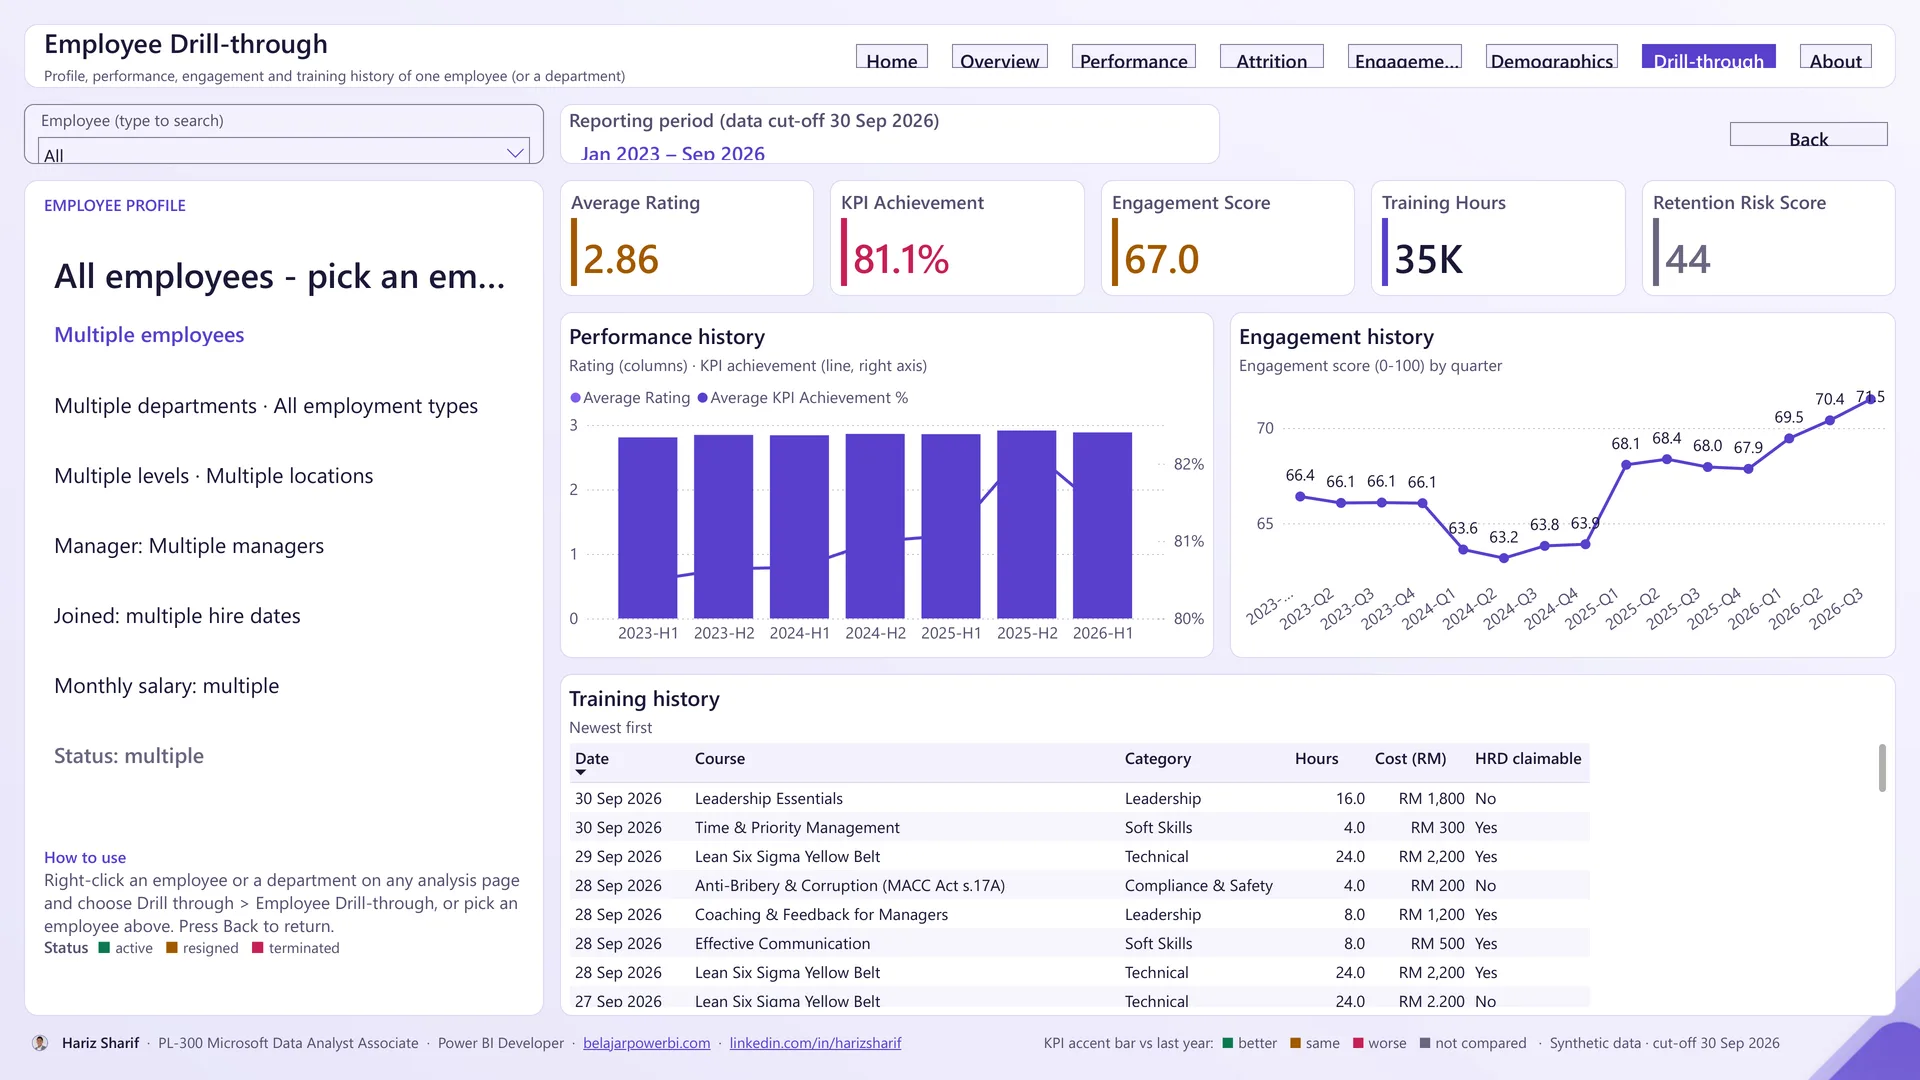Click the Retention Risk Score 44 card
Screen dimensions: 1920x1080
(x=1769, y=238)
